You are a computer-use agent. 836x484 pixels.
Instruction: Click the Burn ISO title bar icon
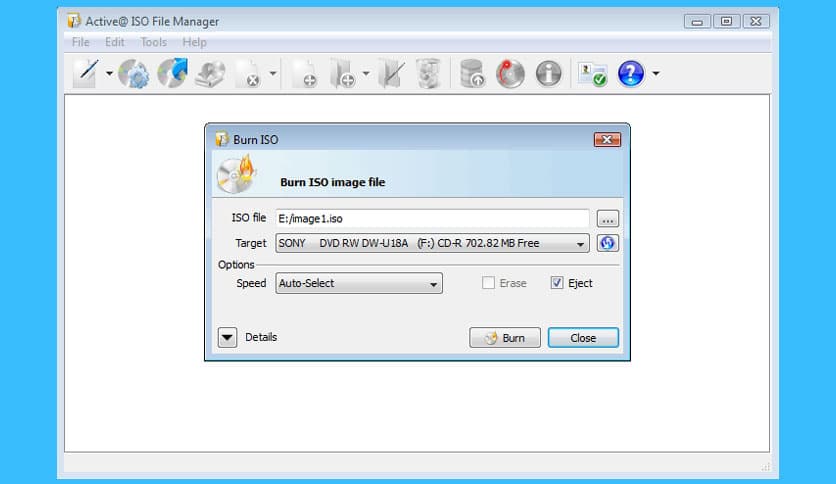221,139
